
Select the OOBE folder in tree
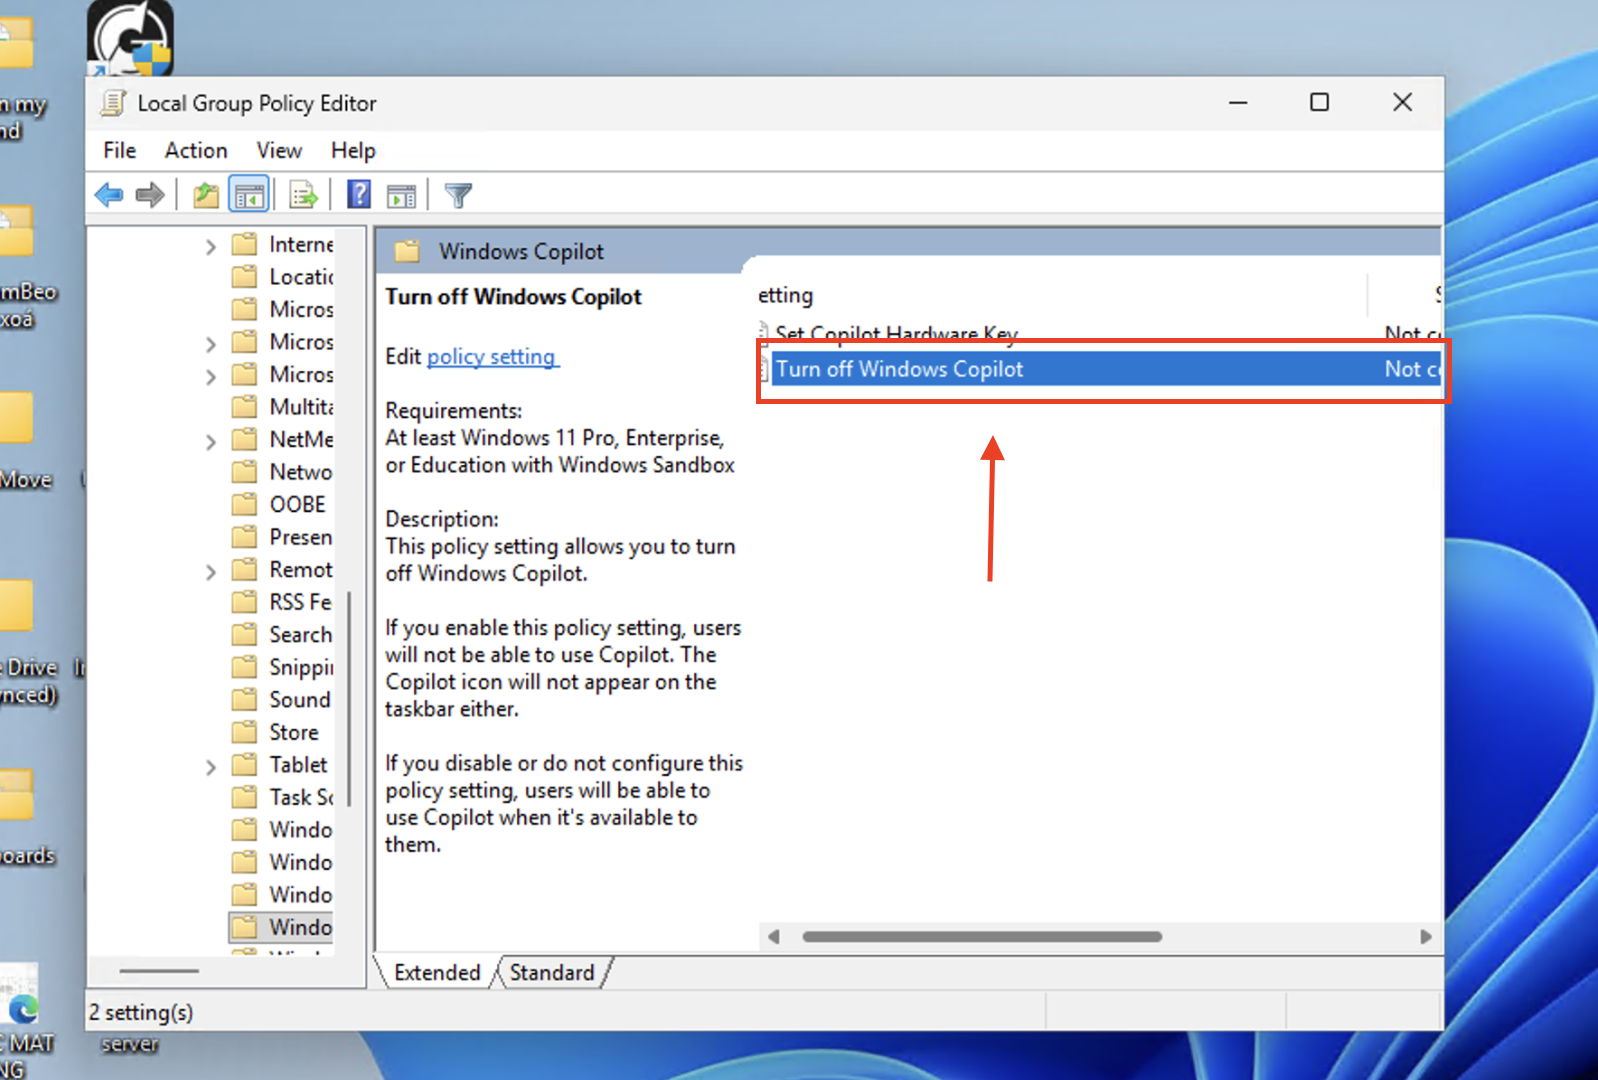(297, 504)
